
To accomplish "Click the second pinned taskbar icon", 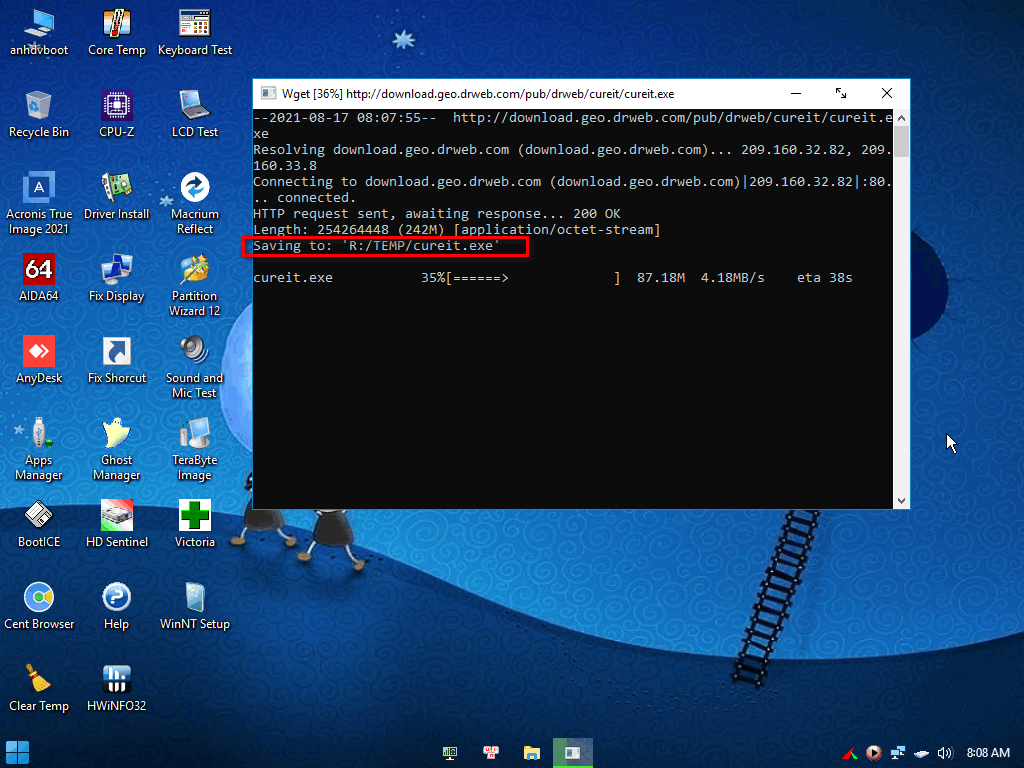I will pyautogui.click(x=491, y=753).
